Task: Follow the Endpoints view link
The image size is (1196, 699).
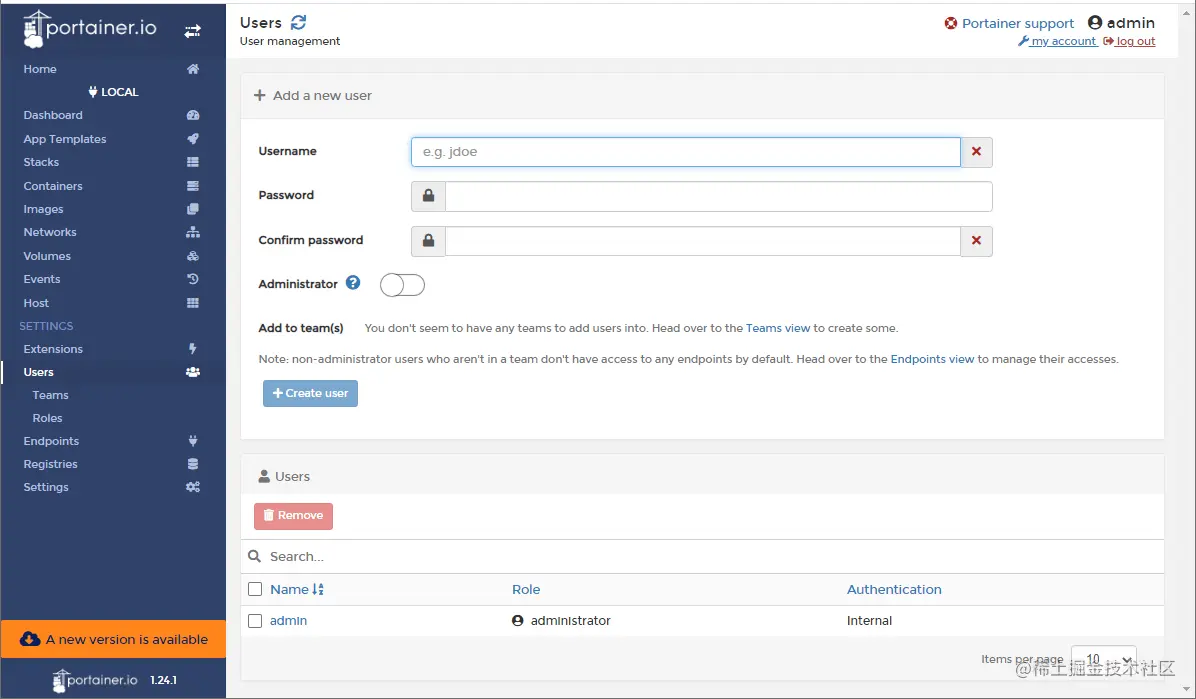Action: (932, 359)
